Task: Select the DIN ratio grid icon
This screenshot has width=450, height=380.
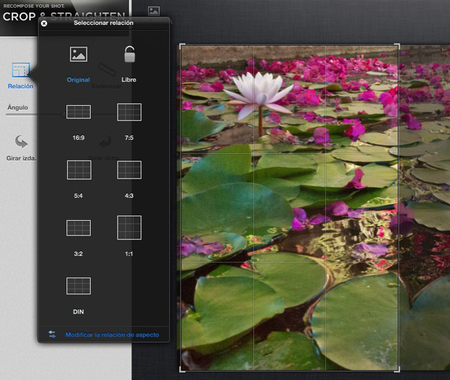Action: 78,286
